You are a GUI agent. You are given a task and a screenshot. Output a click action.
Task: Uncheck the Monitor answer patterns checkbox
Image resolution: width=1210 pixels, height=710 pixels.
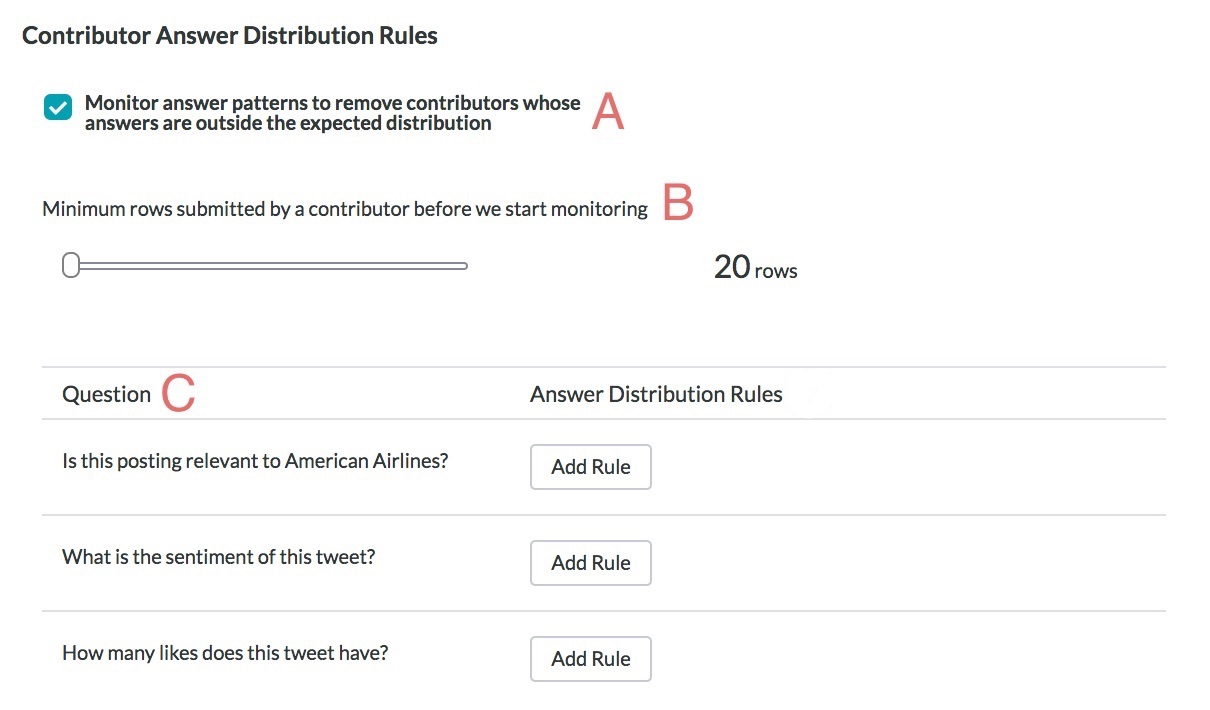pyautogui.click(x=57, y=107)
